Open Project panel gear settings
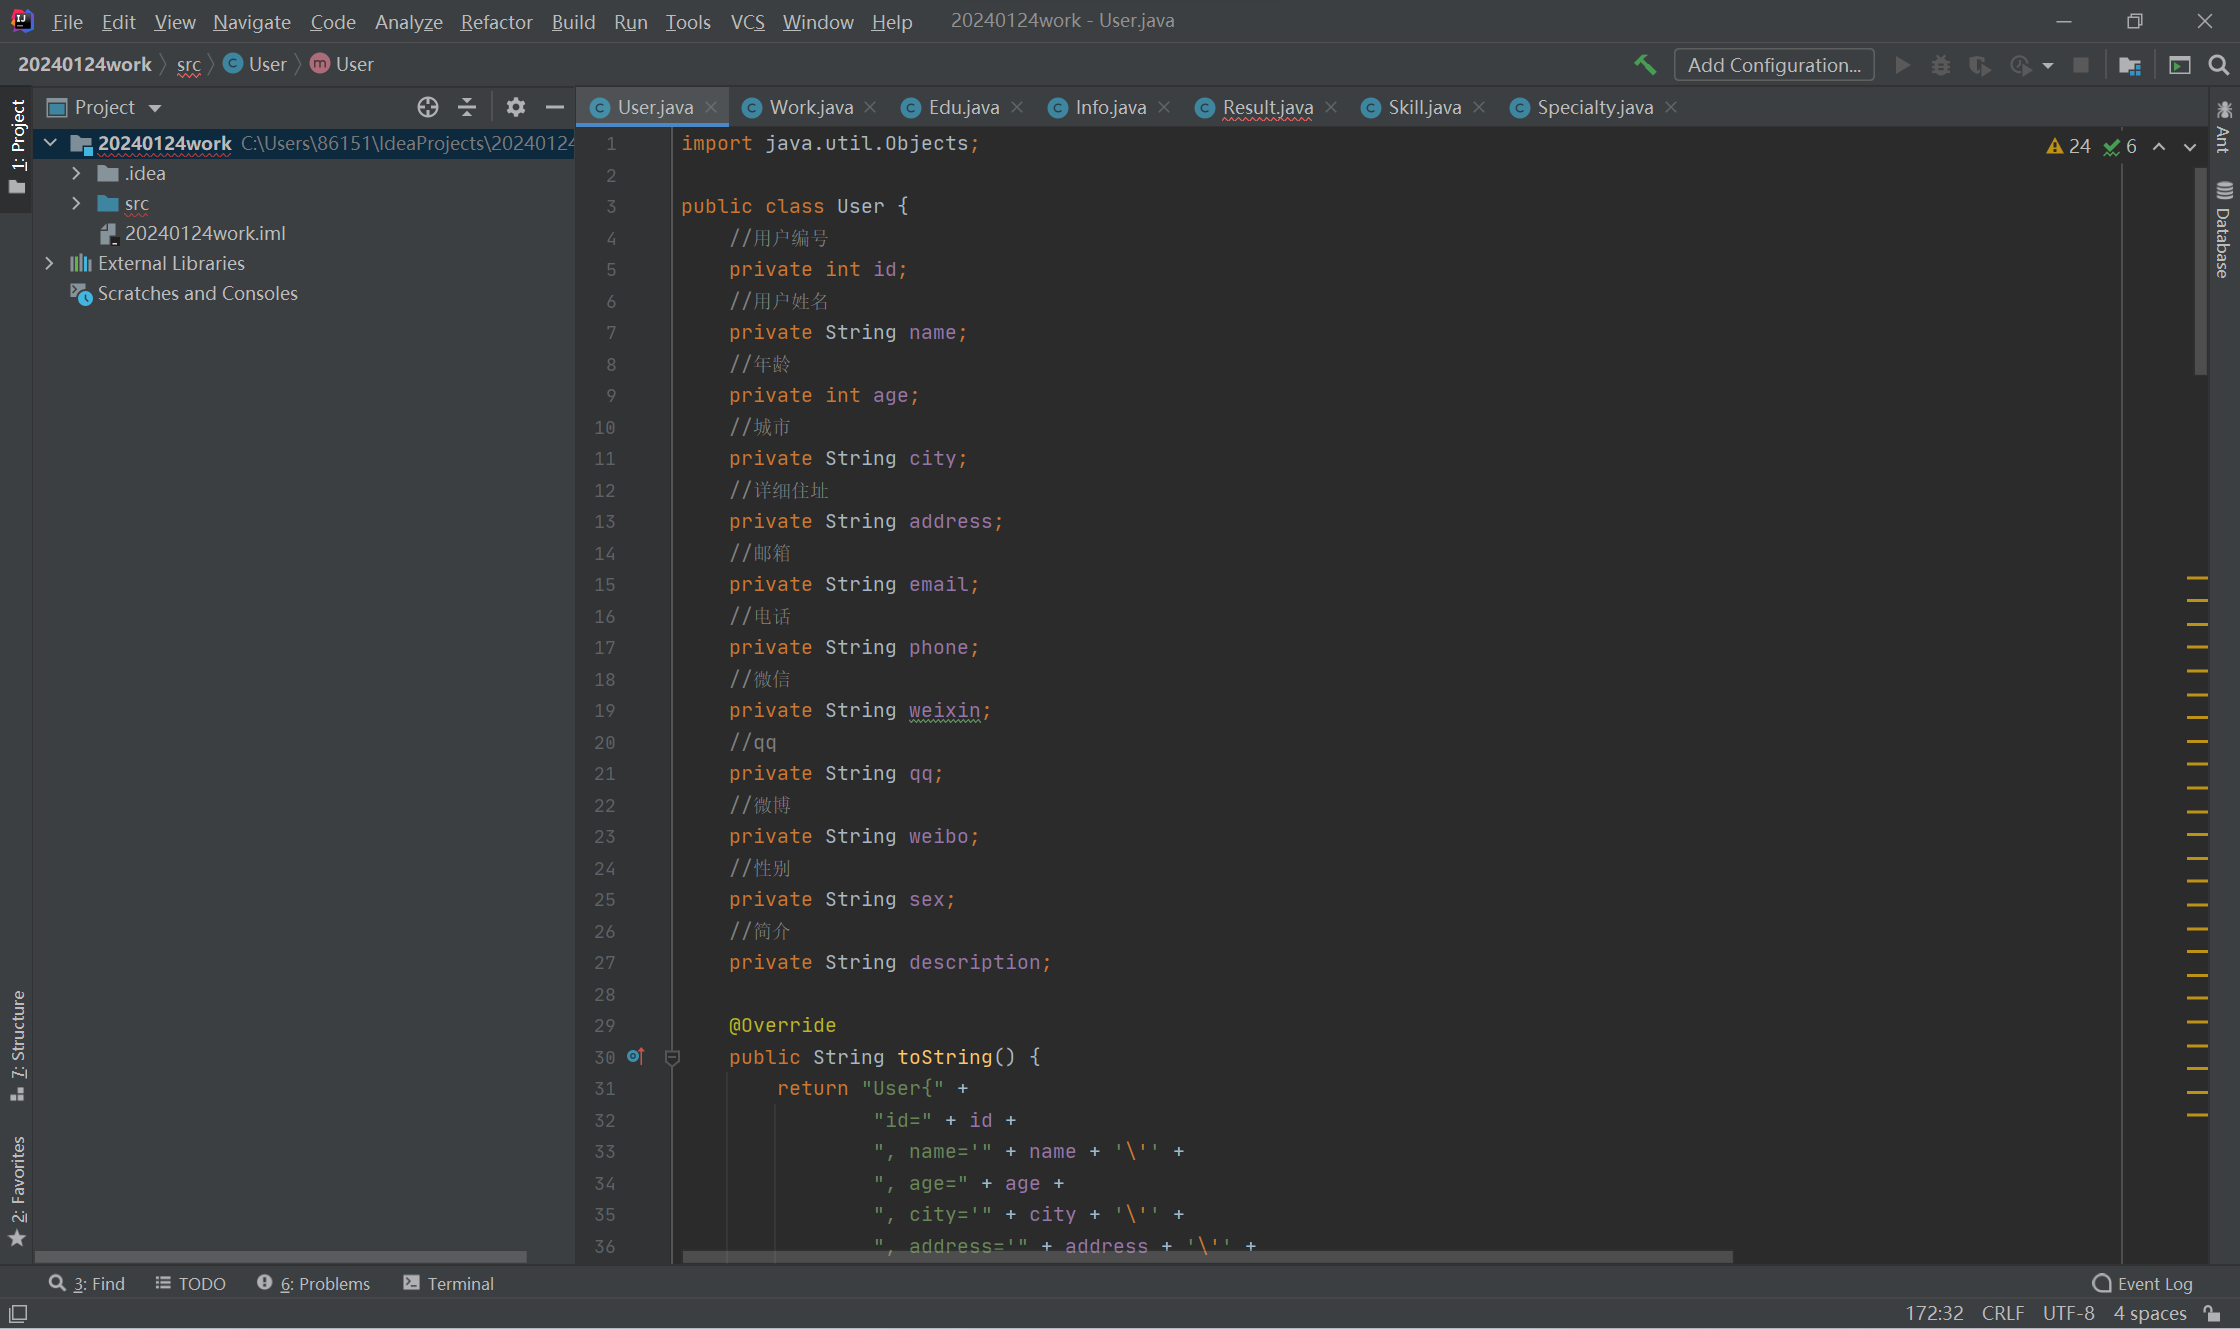The height and width of the screenshot is (1329, 2240). pyautogui.click(x=515, y=107)
